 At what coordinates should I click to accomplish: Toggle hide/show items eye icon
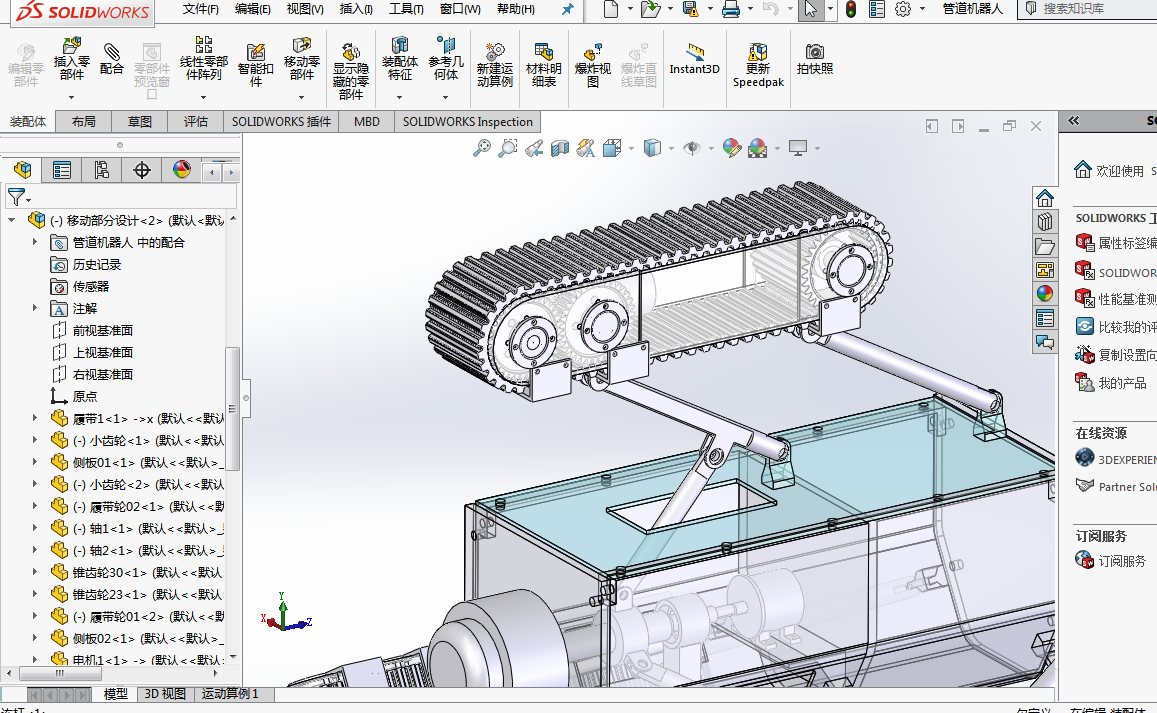pos(692,148)
